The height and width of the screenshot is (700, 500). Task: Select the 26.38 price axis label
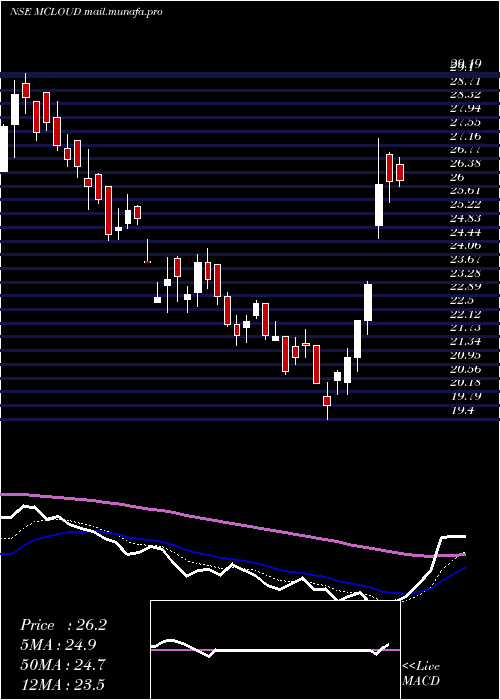click(465, 163)
